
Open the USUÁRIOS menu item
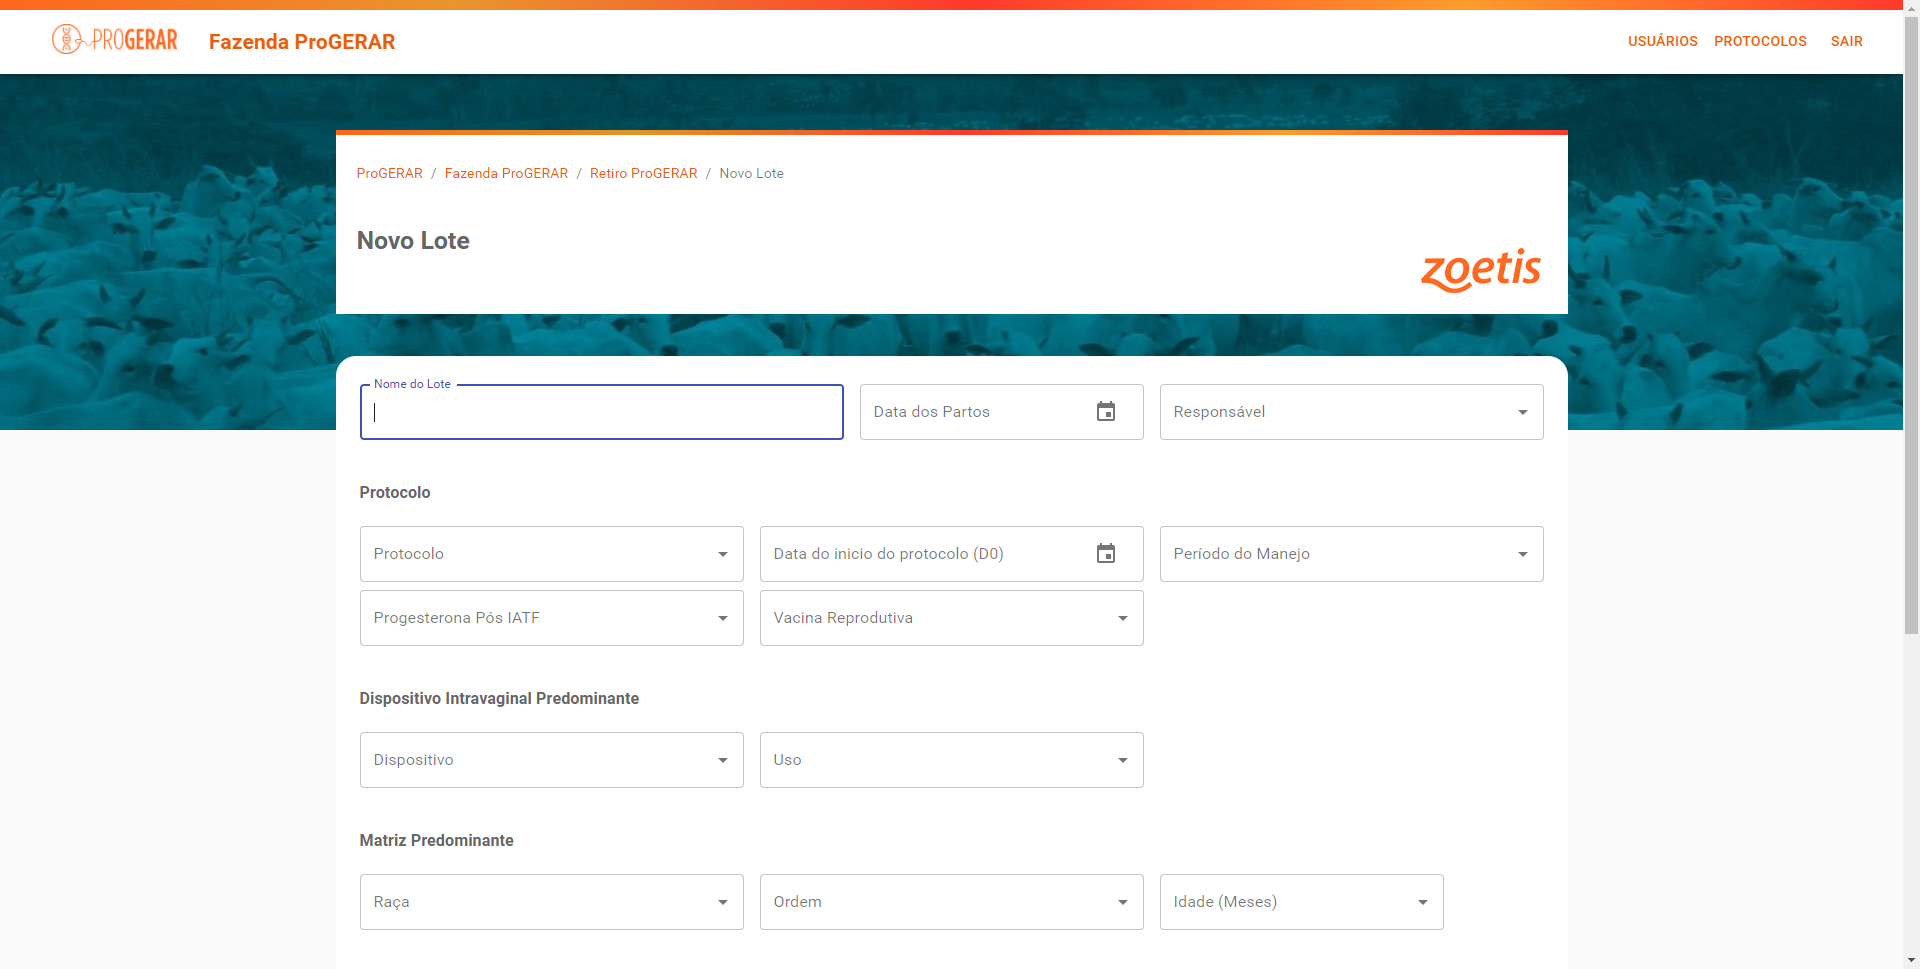click(x=1662, y=41)
